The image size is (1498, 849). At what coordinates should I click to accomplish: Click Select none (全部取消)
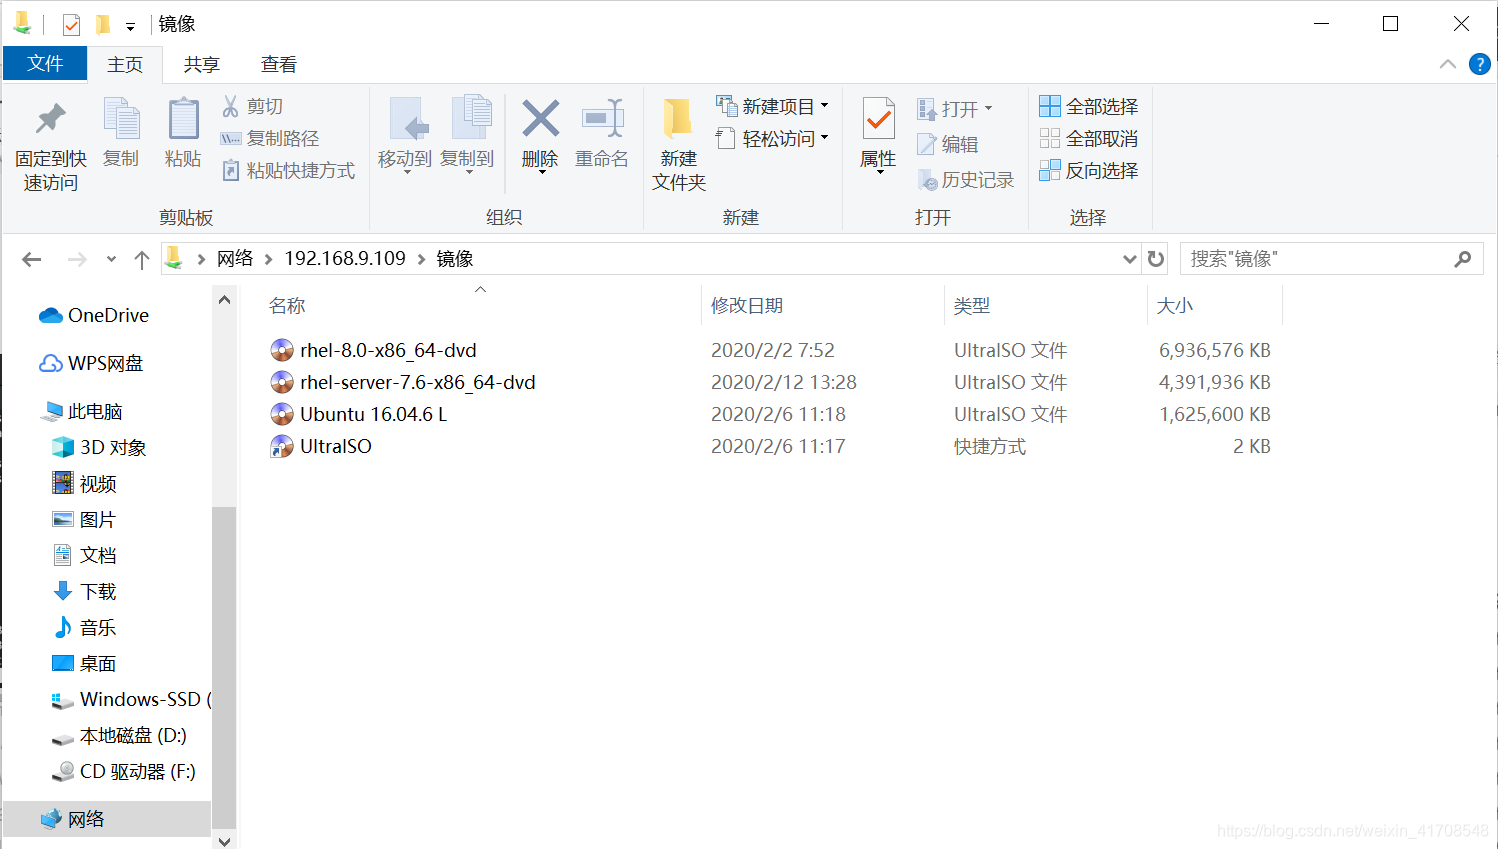1089,138
